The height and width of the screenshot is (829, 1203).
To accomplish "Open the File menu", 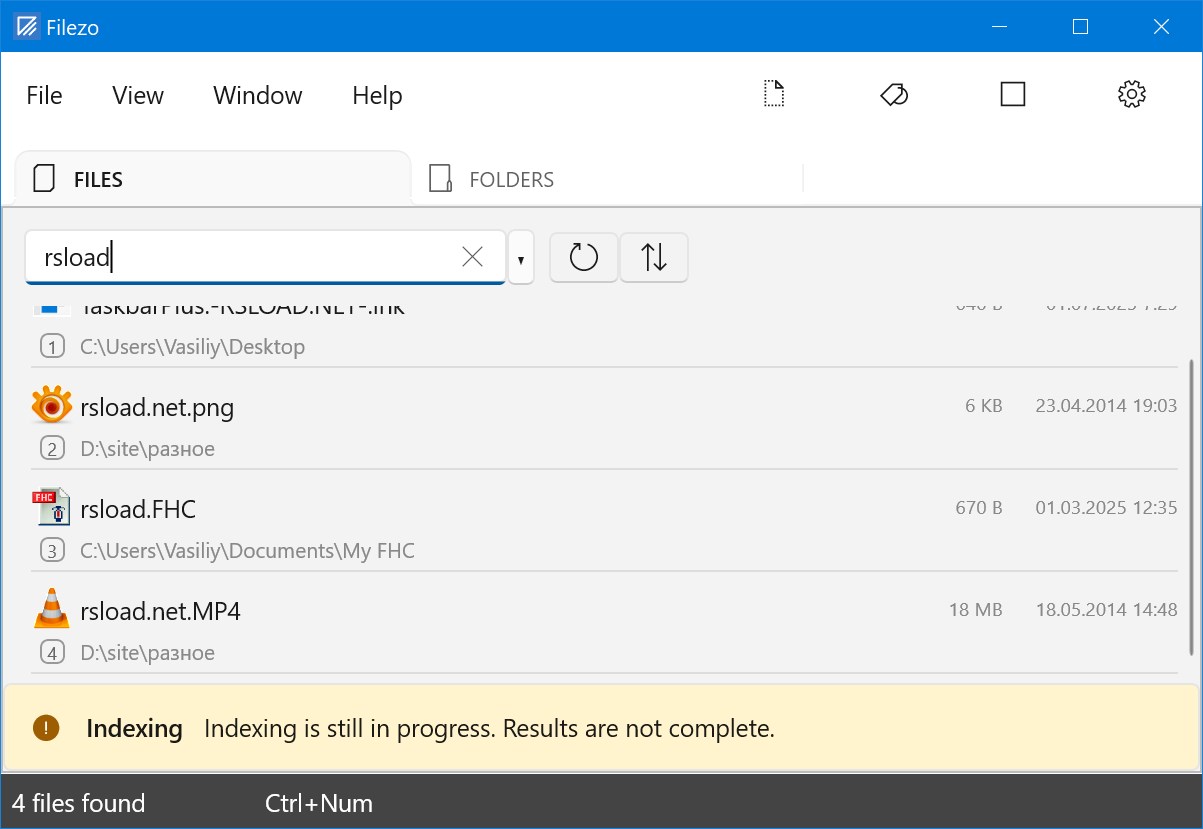I will [44, 95].
